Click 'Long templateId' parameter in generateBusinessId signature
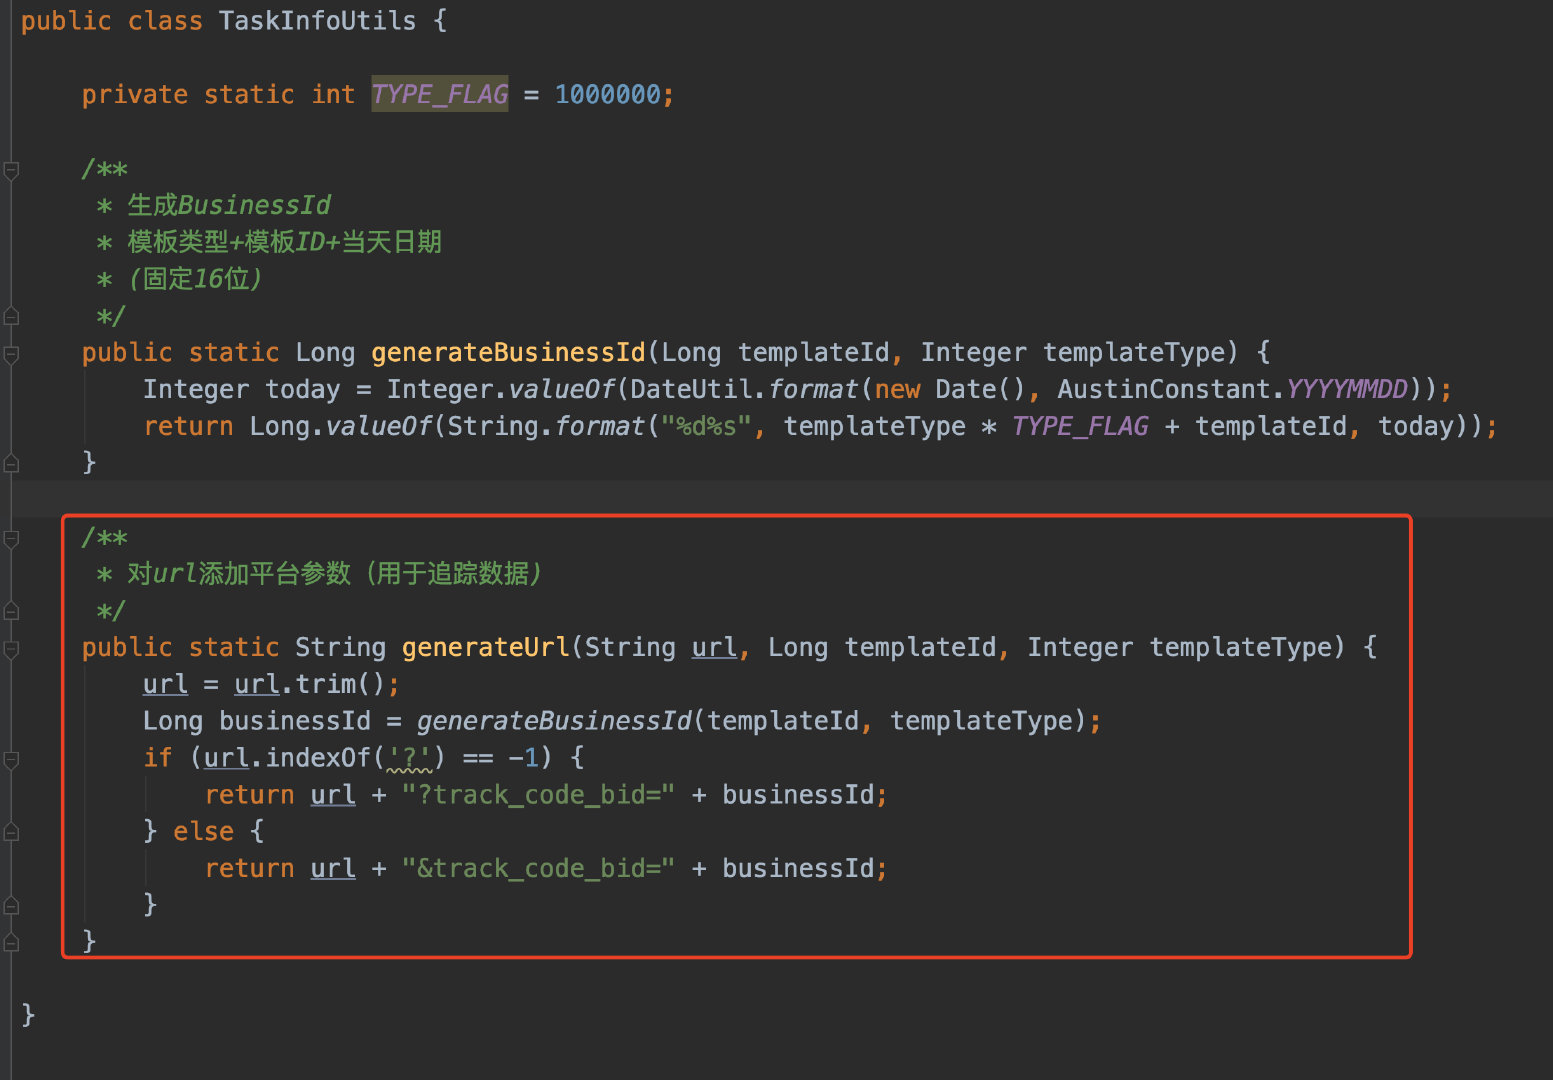 pos(776,352)
